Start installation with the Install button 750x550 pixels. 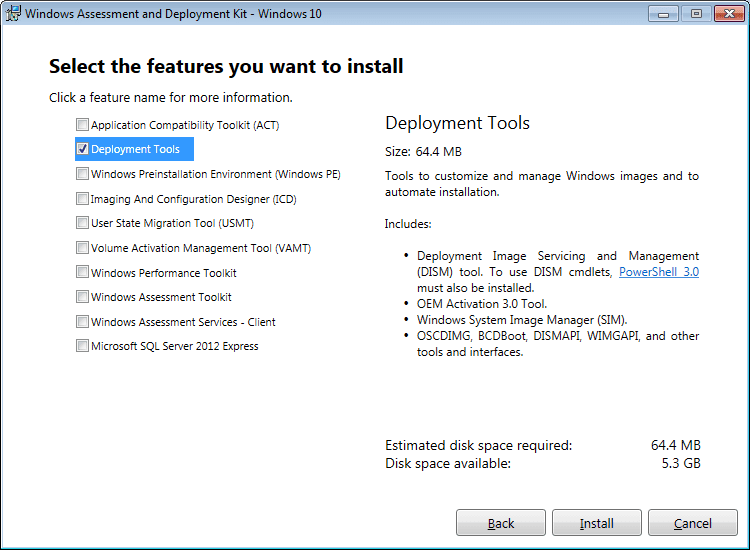pyautogui.click(x=596, y=523)
